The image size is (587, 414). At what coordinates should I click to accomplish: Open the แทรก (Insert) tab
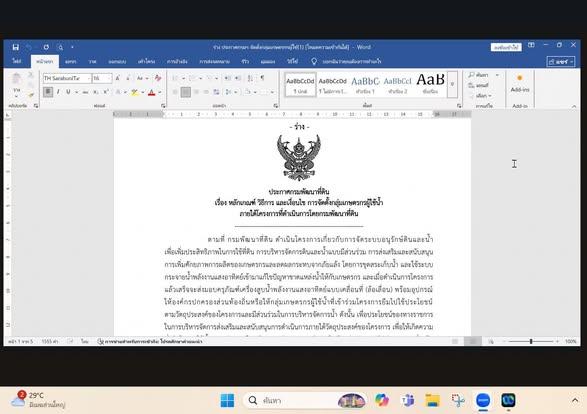70,61
